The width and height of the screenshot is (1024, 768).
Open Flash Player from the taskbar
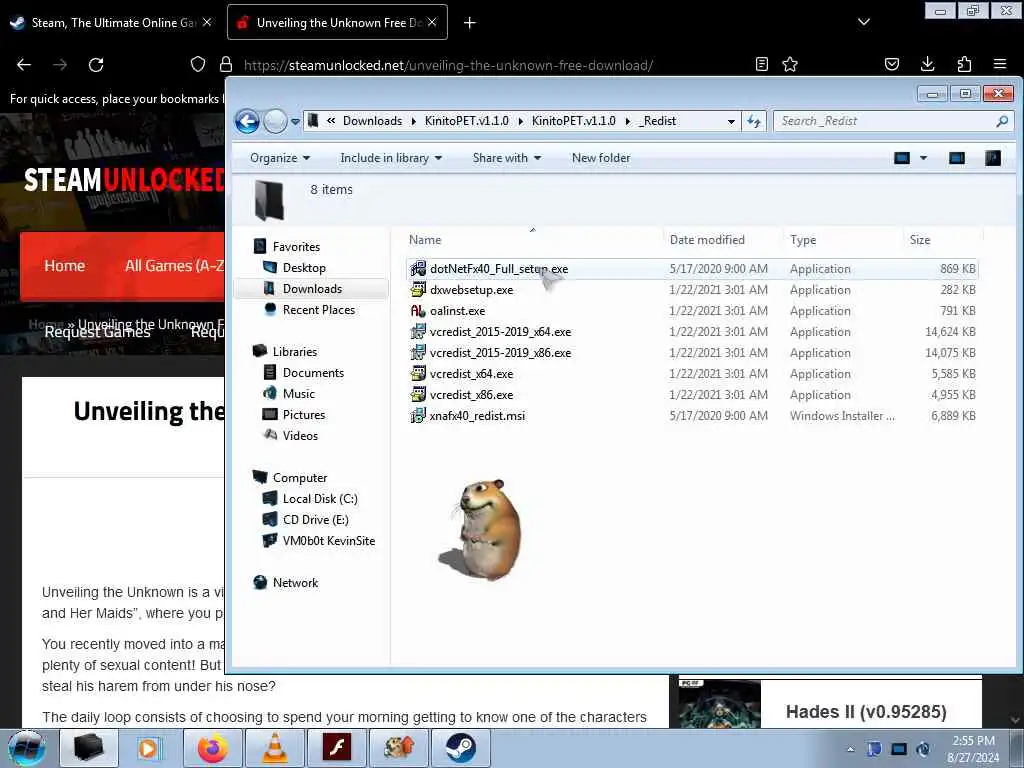click(337, 748)
